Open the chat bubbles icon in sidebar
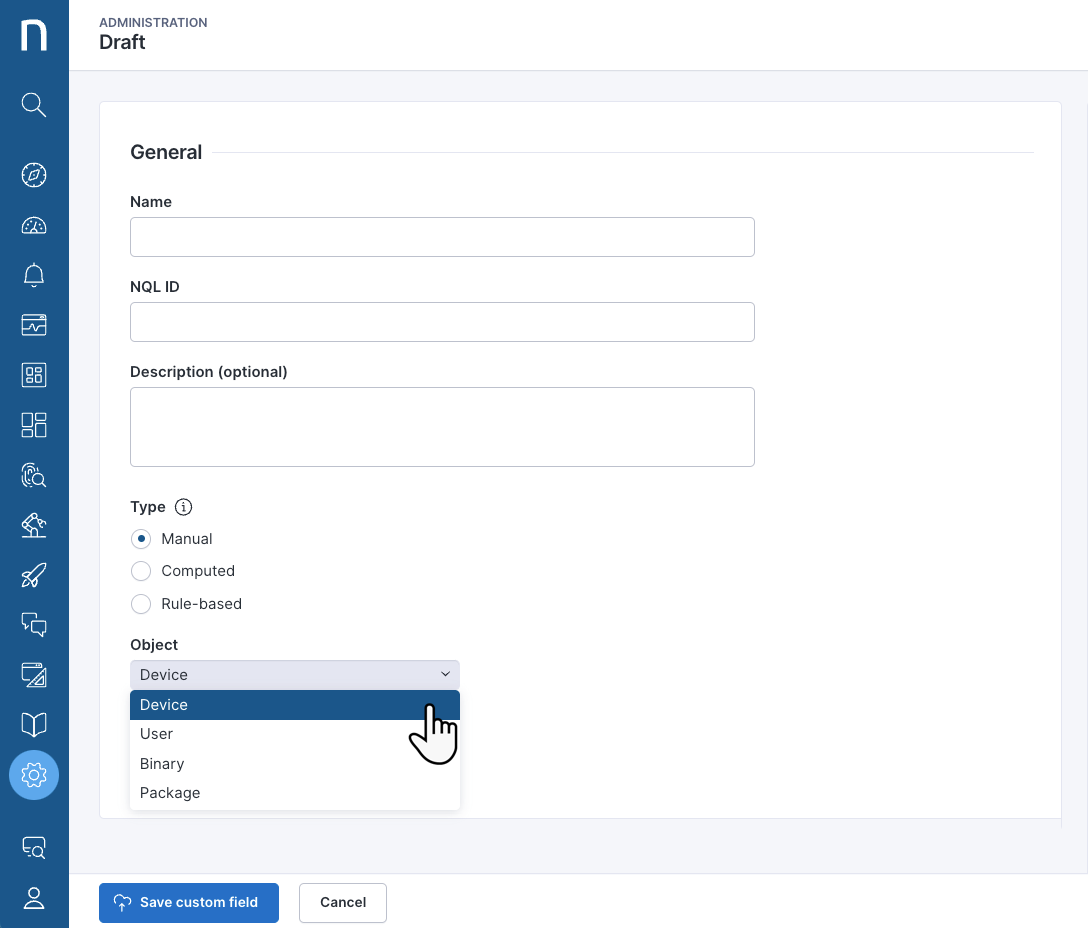 click(34, 625)
